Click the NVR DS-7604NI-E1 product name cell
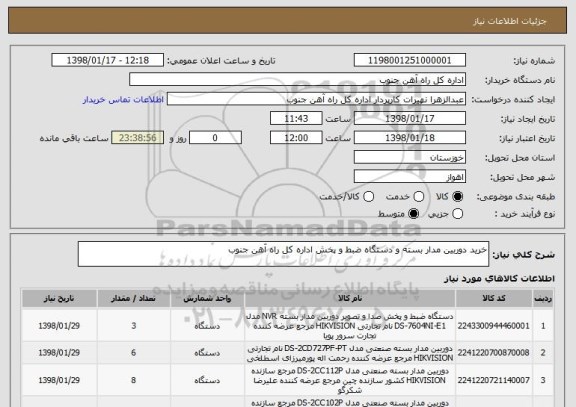This screenshot has height=407, width=576. 350,326
